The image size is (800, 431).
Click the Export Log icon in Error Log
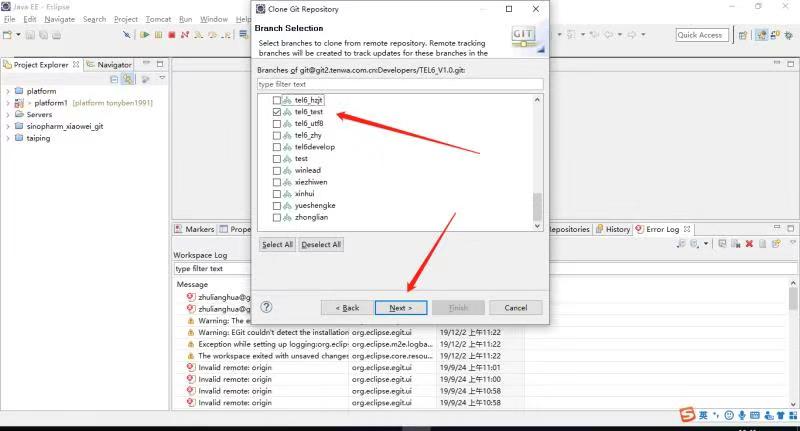point(681,244)
